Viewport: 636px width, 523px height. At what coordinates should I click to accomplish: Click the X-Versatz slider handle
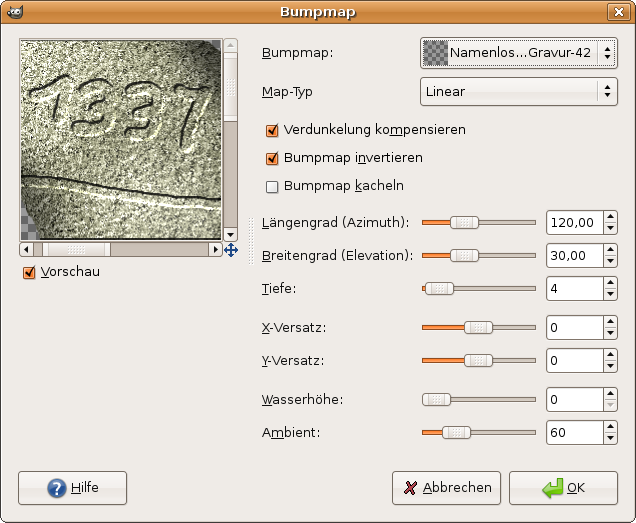[x=478, y=327]
